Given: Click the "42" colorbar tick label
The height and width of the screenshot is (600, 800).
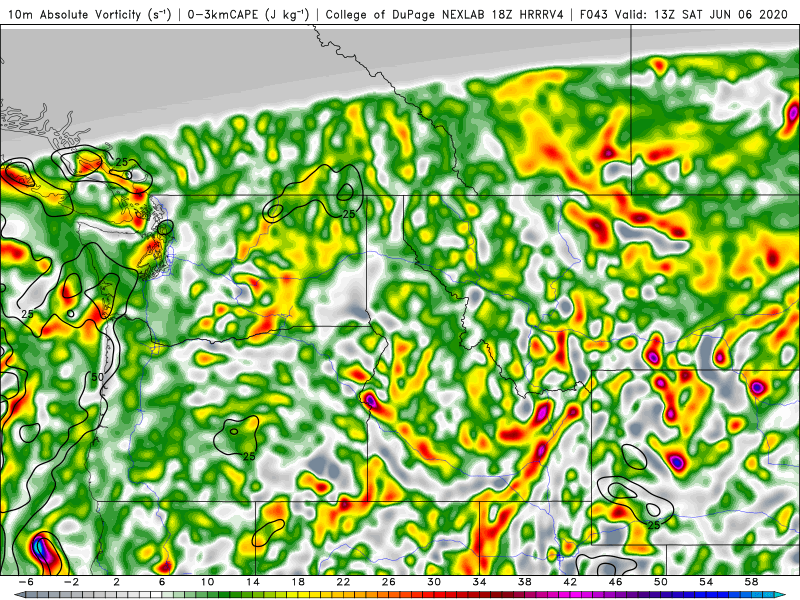Looking at the screenshot, I should 570,582.
